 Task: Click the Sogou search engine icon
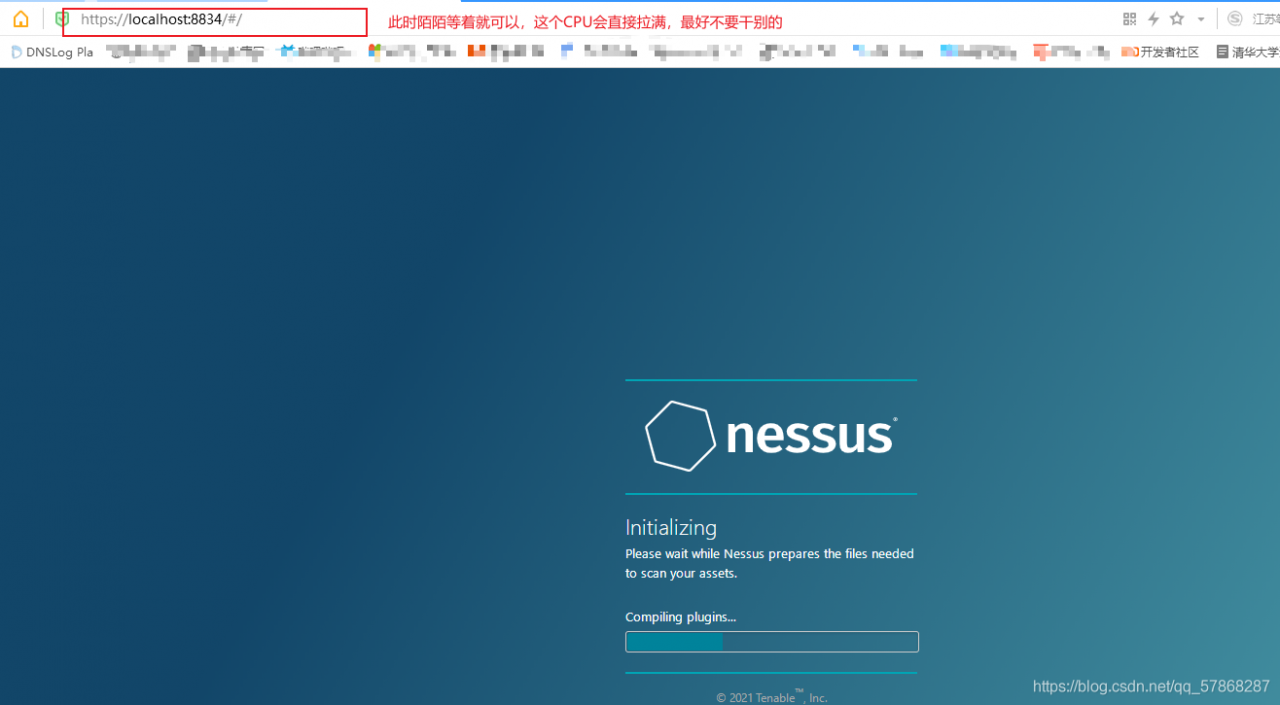tap(1235, 19)
